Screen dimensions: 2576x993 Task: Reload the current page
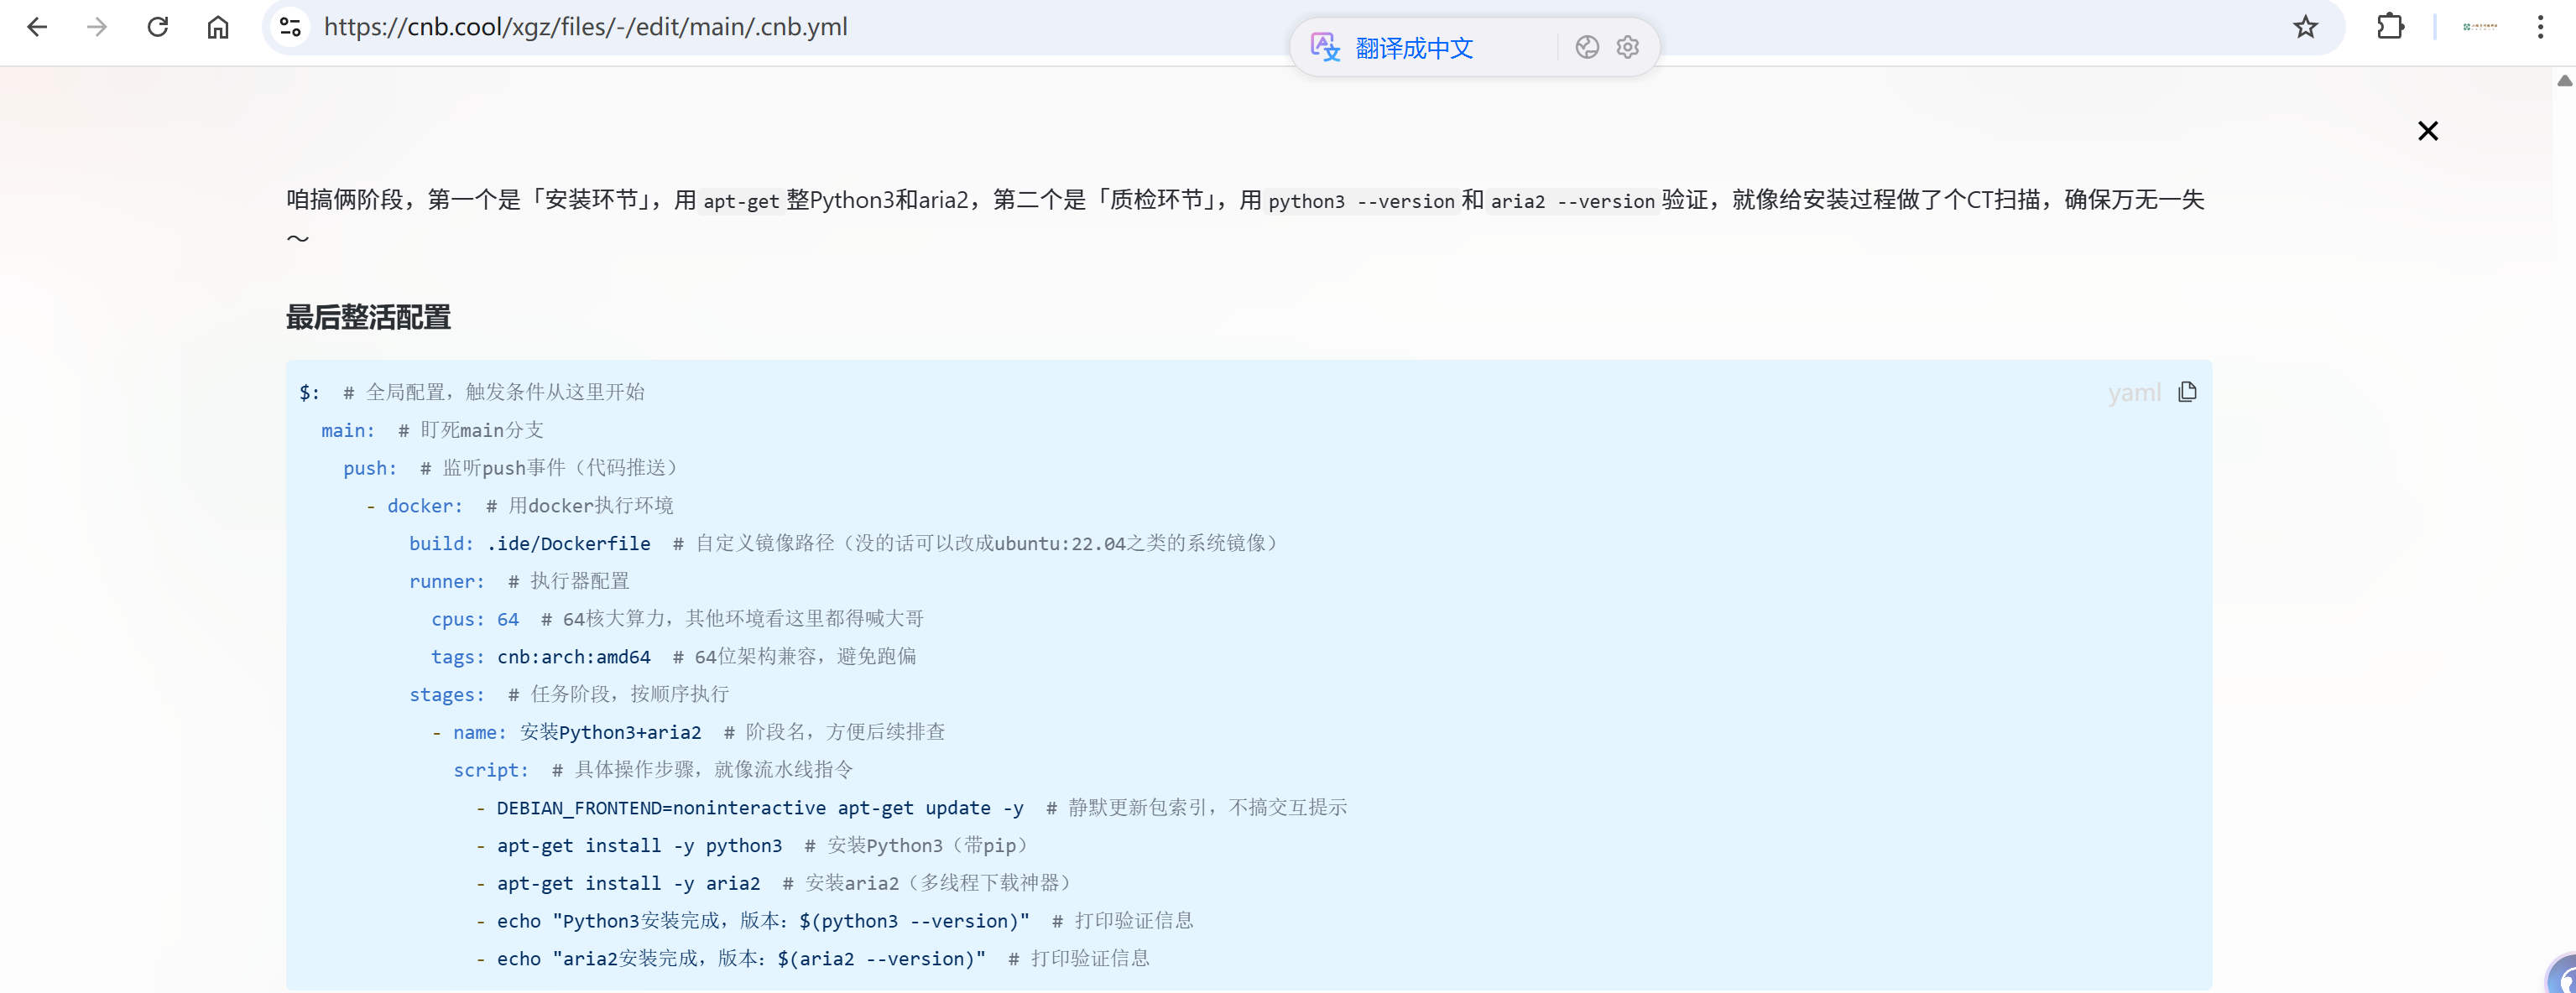click(158, 27)
